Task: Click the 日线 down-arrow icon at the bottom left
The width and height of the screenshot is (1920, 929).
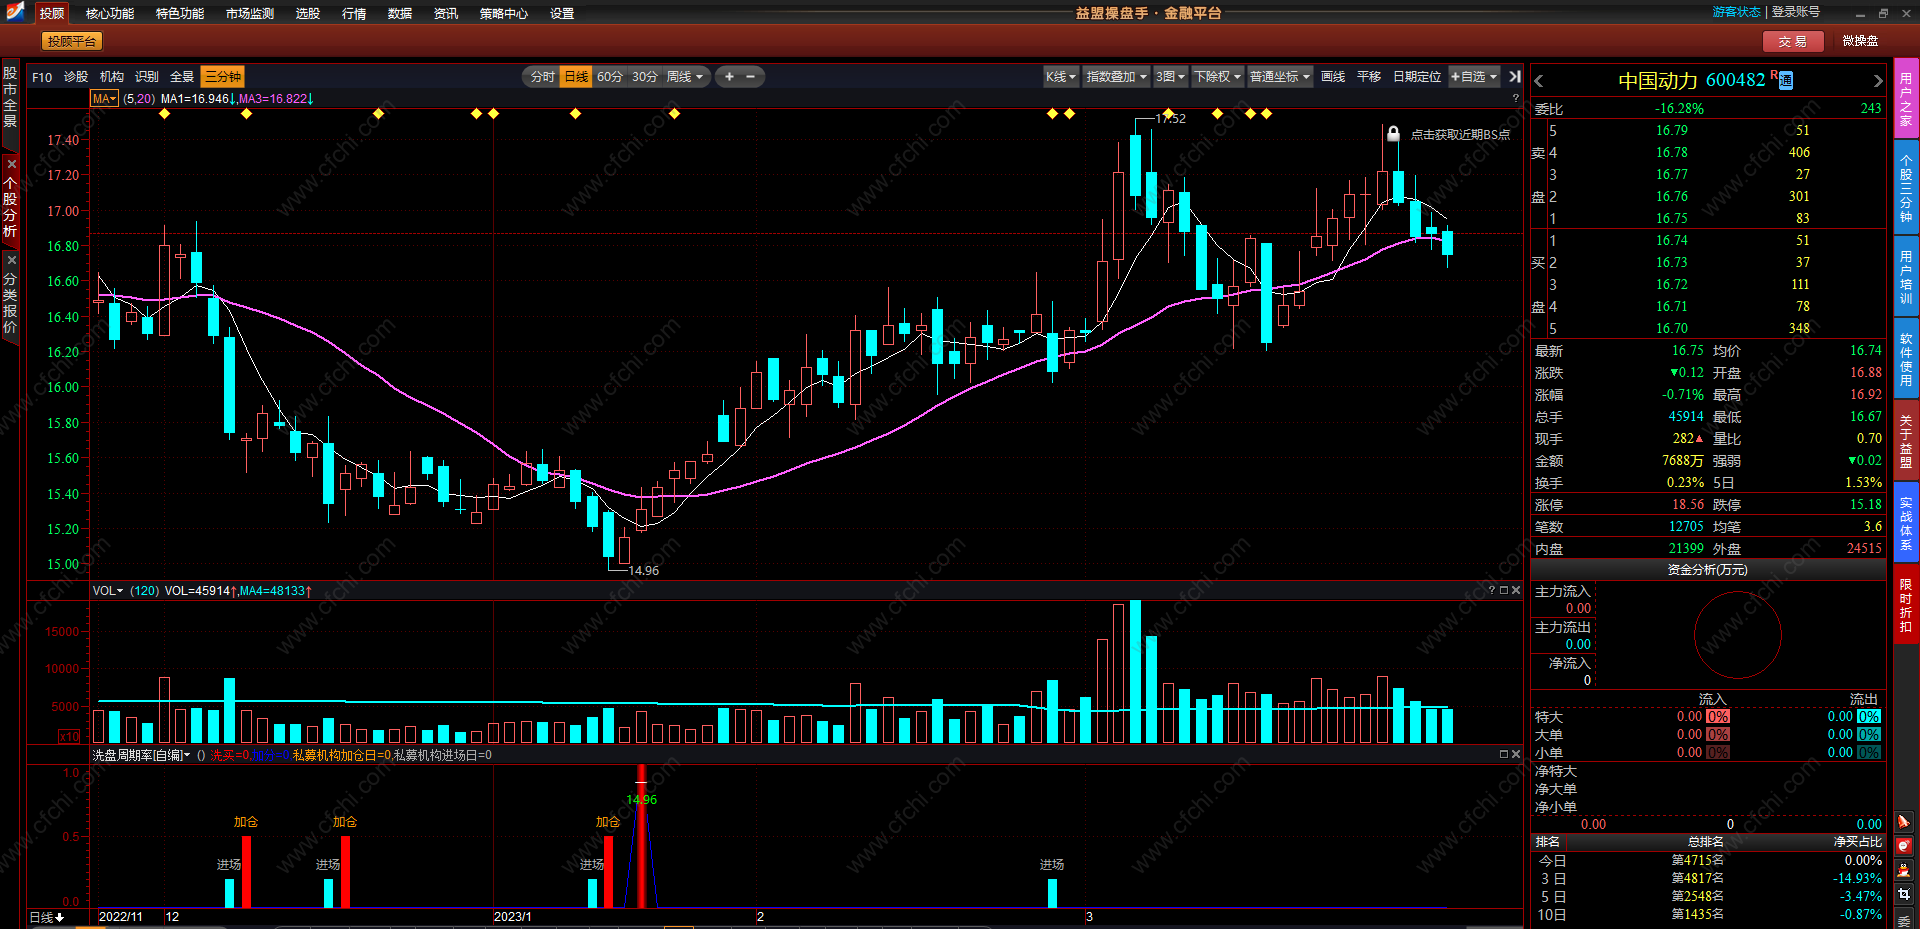Action: click(x=60, y=917)
